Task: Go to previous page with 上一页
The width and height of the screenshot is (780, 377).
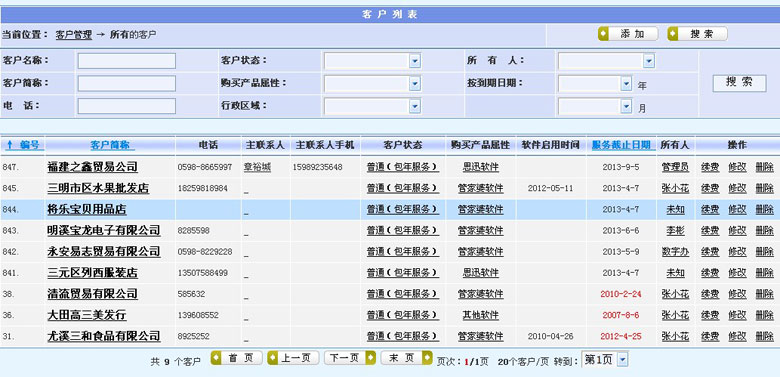Action: point(293,358)
